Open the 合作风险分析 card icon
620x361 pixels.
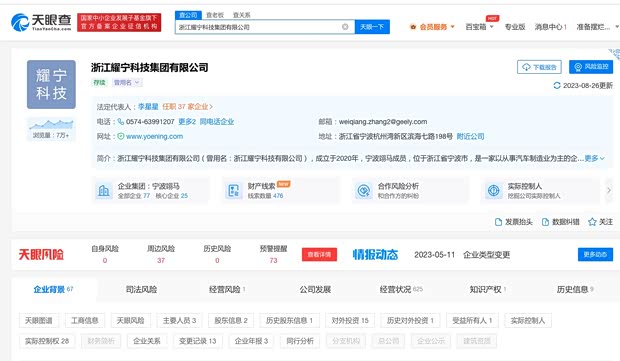pos(364,191)
